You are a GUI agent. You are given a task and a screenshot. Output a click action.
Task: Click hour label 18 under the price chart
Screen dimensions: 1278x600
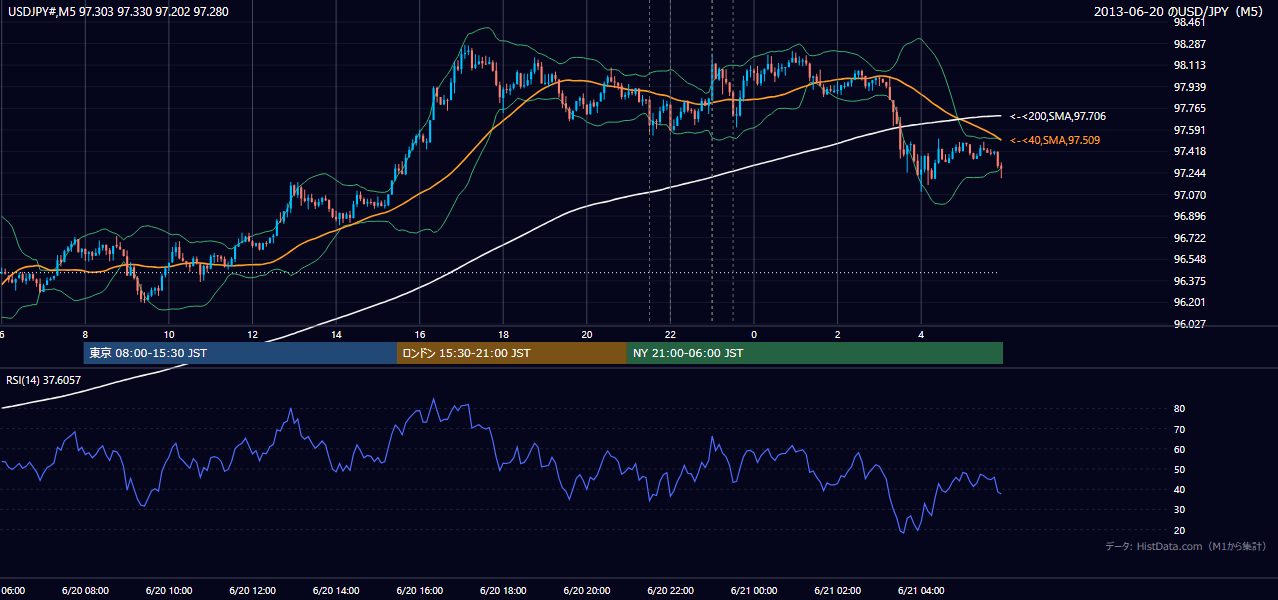[503, 334]
